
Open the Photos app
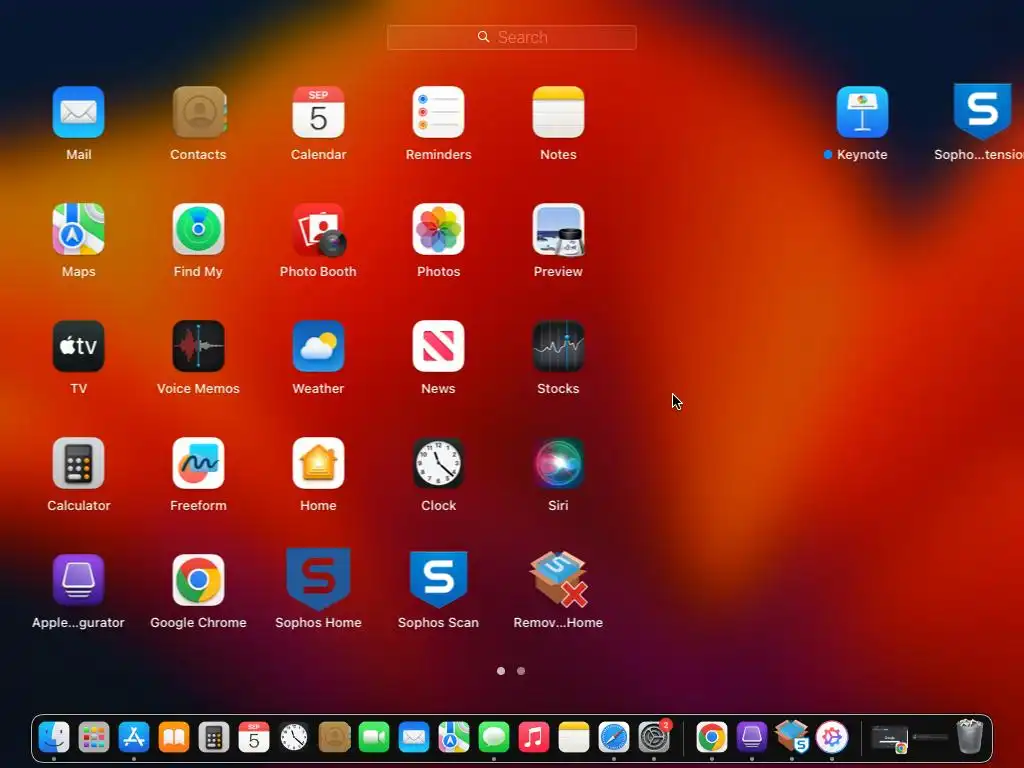(x=438, y=229)
